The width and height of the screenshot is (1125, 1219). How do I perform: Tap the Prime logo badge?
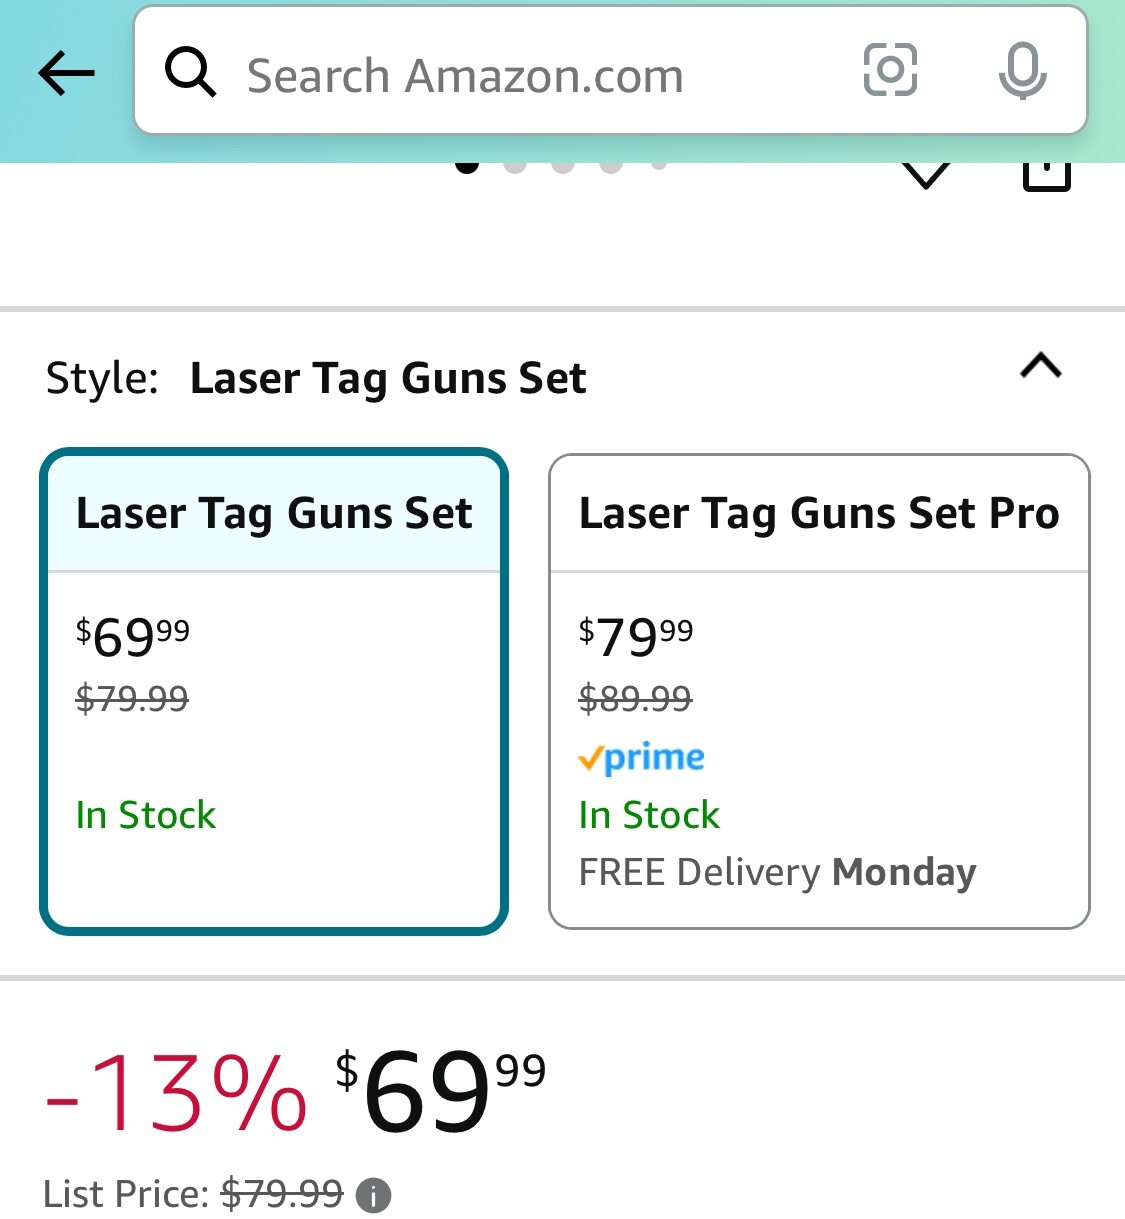[x=641, y=758]
